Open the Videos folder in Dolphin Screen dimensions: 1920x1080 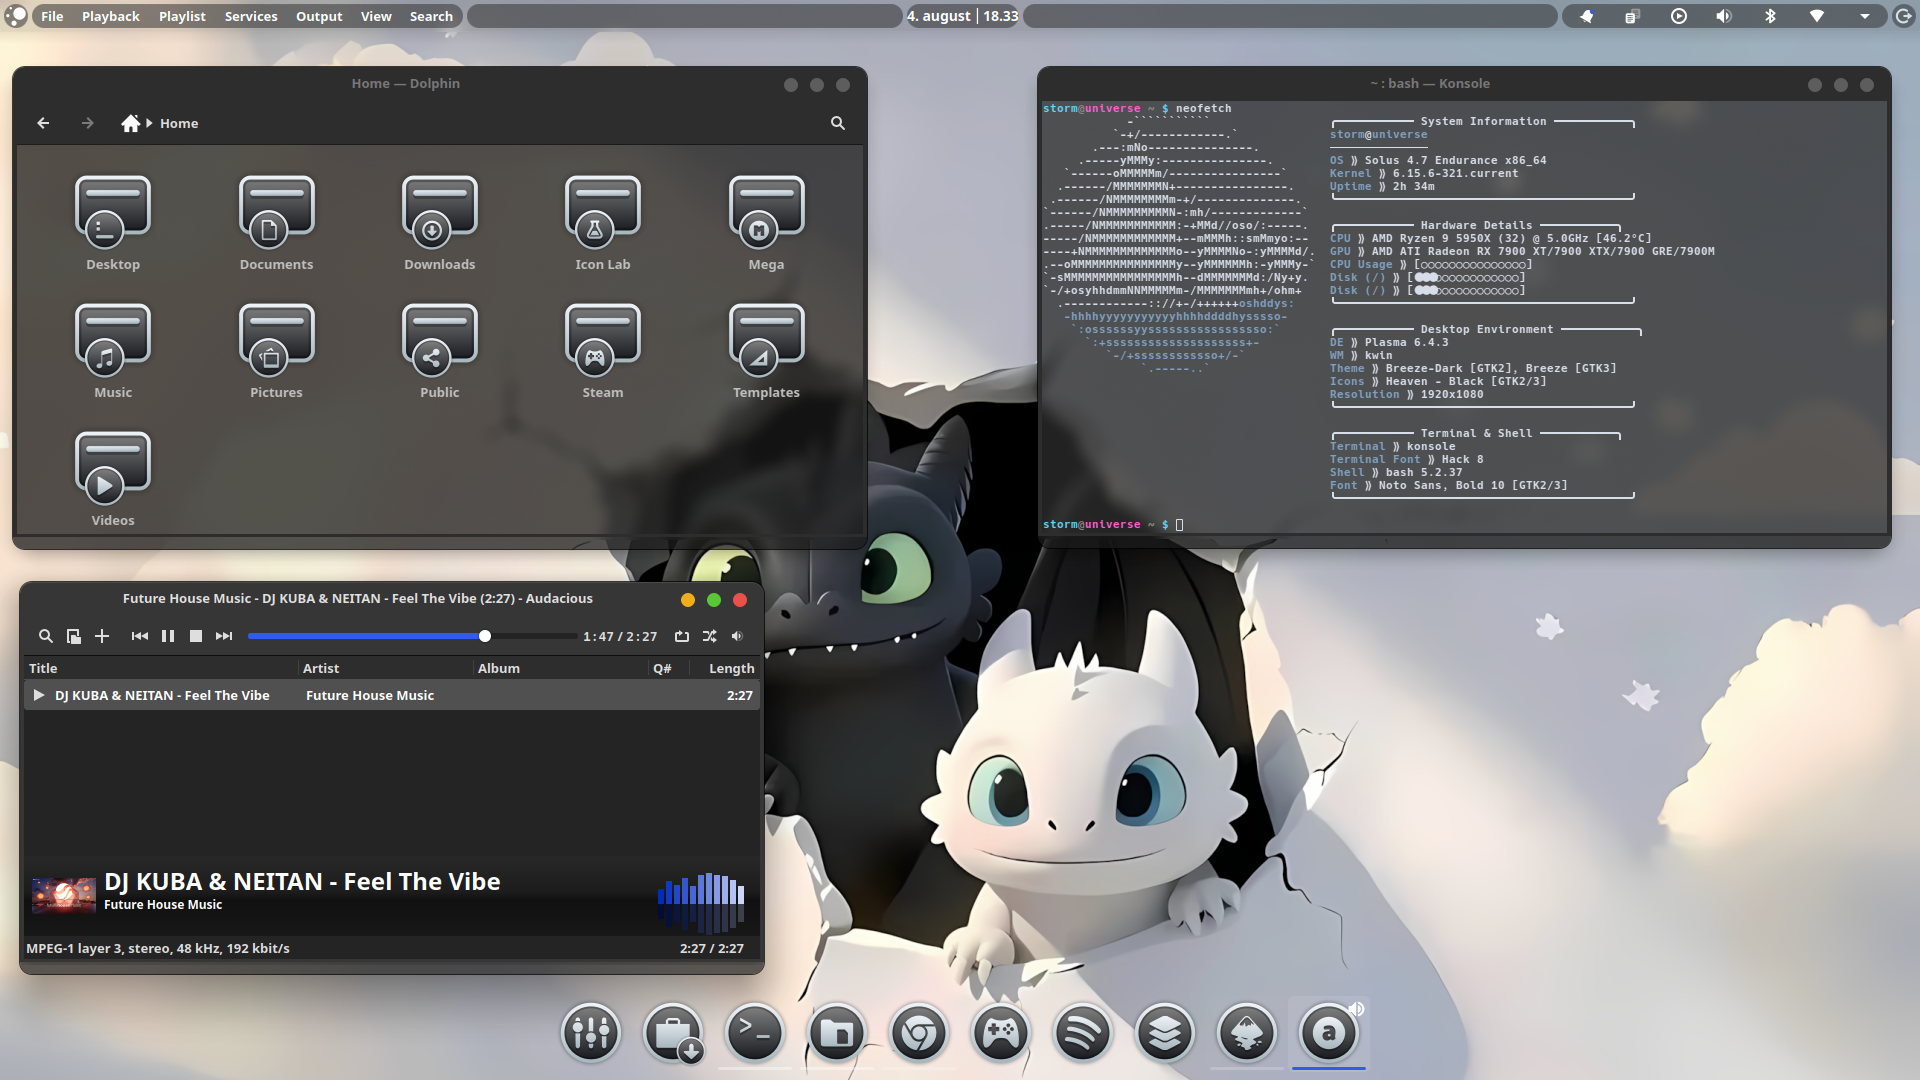coord(113,479)
